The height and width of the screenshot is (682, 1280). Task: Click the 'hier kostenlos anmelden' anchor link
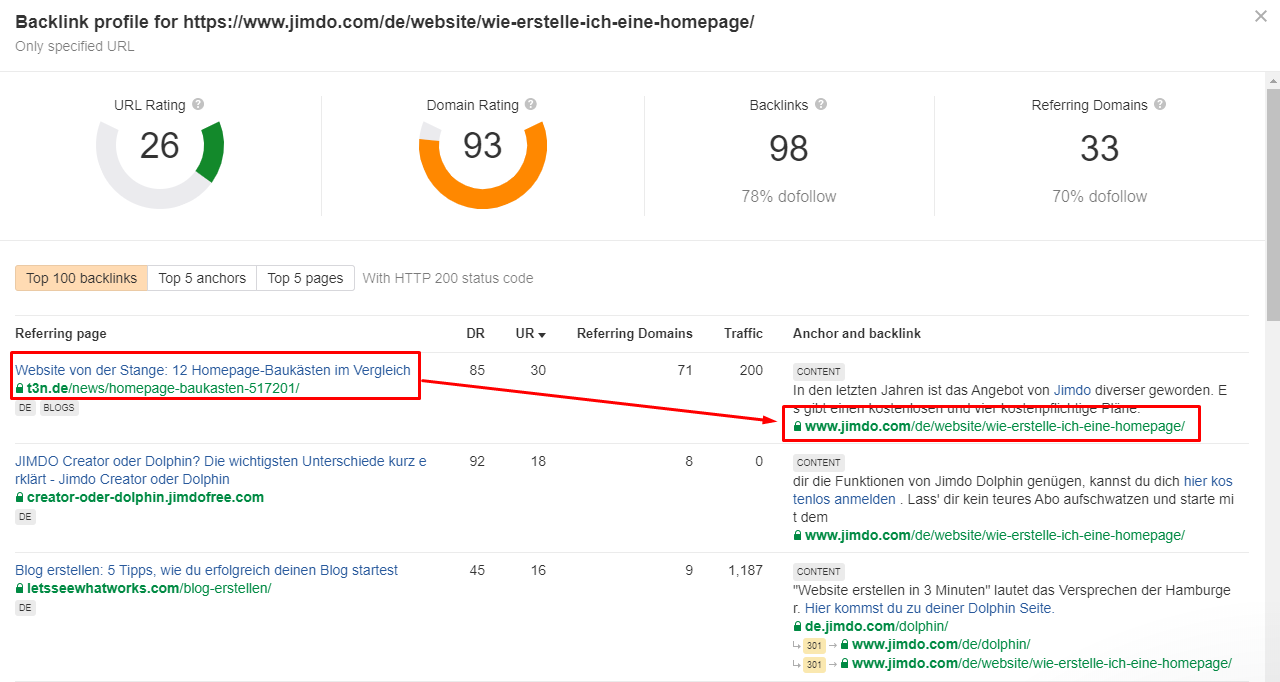(1013, 489)
